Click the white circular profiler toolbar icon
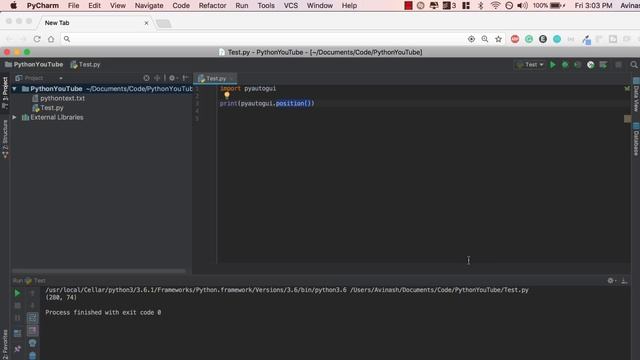This screenshot has width=640, height=360. (x=590, y=64)
